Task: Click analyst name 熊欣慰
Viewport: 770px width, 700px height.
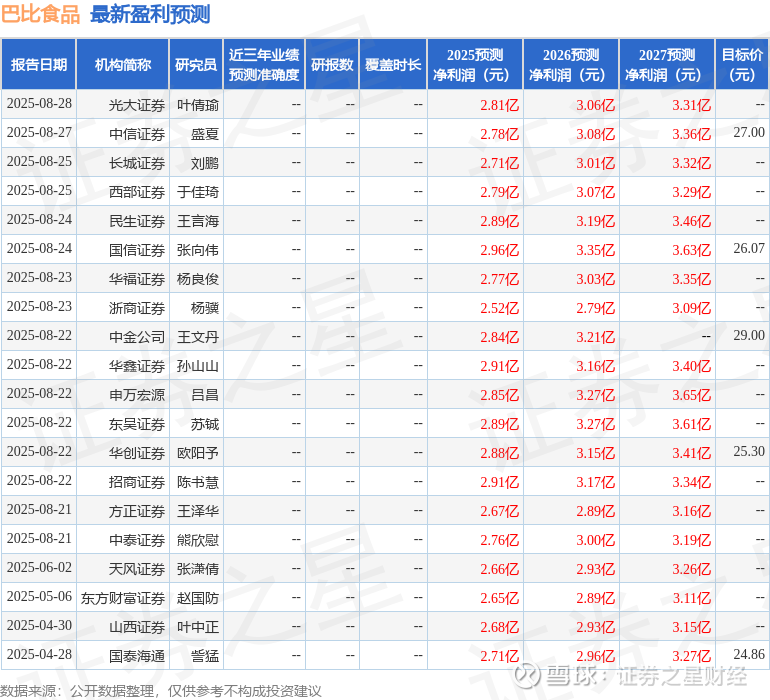Action: 197,540
